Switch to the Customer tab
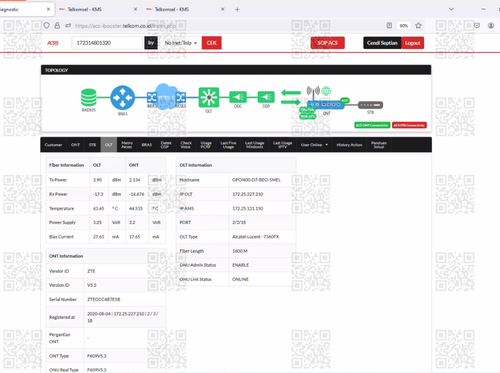This screenshot has width=500, height=373. coord(53,145)
